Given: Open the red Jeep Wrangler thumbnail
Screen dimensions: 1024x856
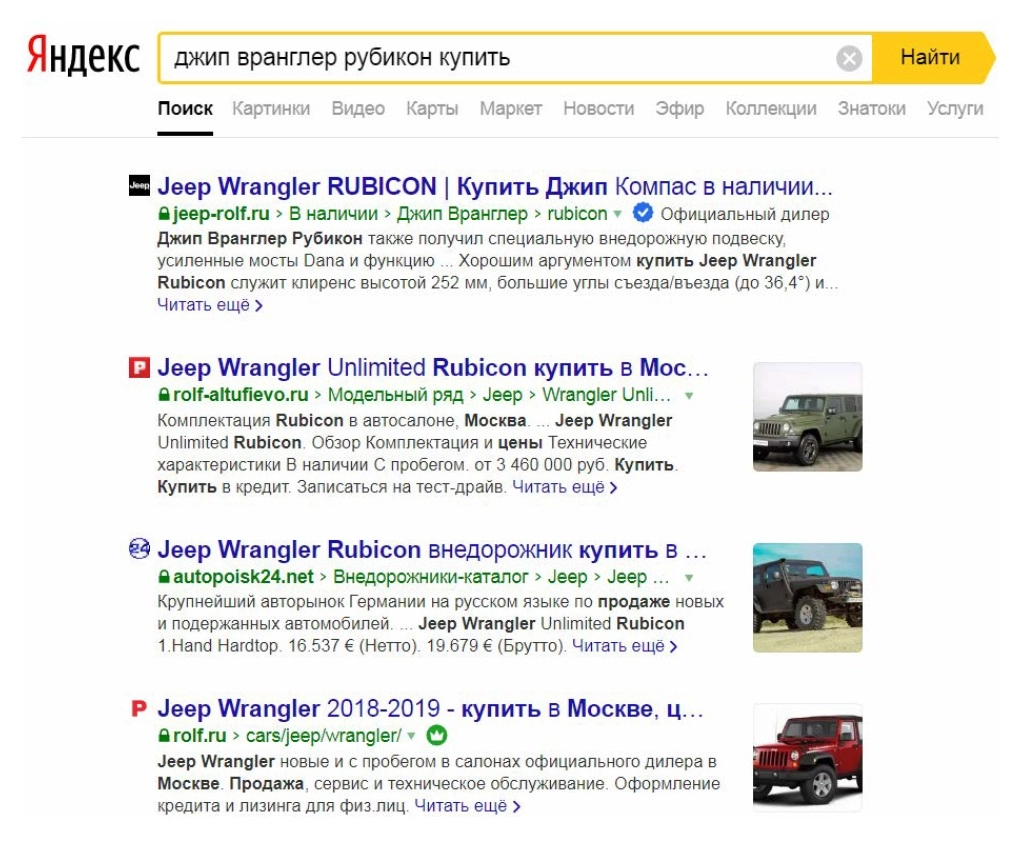Looking at the screenshot, I should pos(807,757).
